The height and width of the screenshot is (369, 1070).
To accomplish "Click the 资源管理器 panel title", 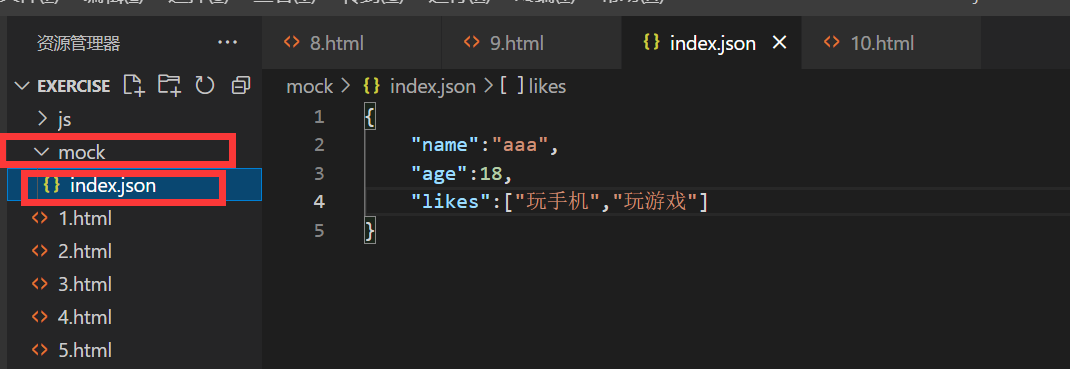I will tap(78, 44).
